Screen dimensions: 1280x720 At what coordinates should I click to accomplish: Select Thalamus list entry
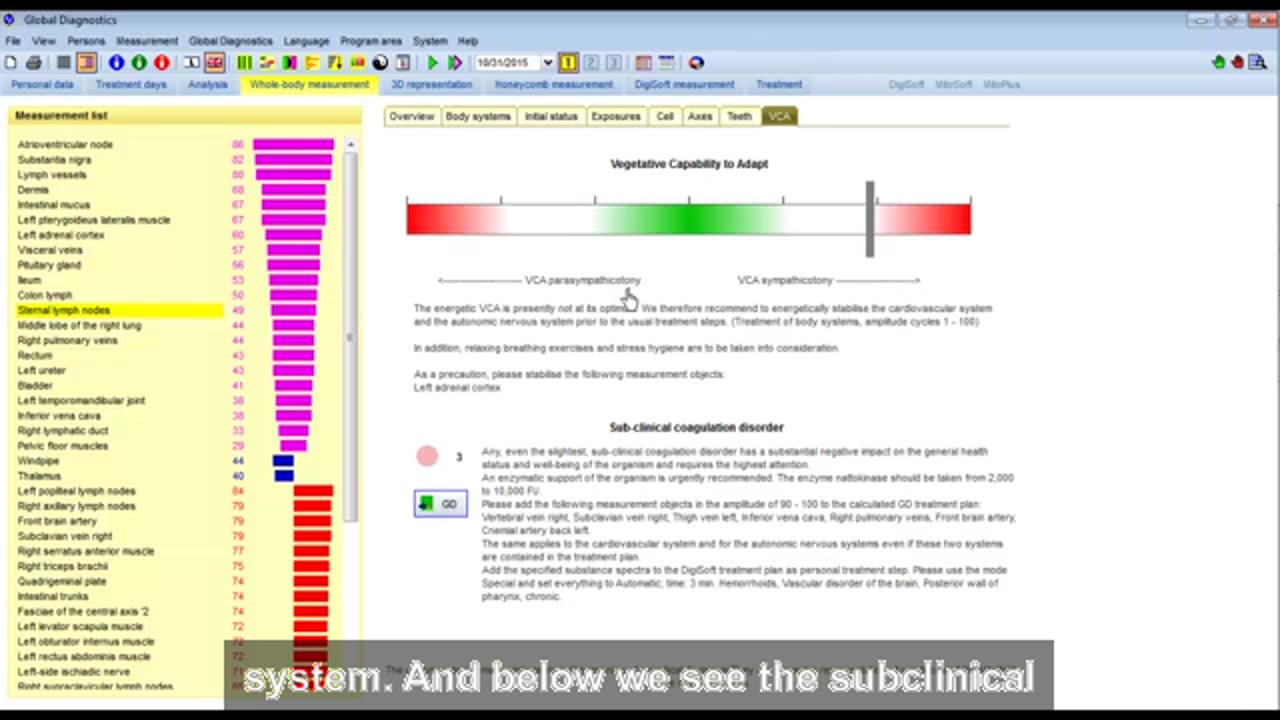click(39, 476)
